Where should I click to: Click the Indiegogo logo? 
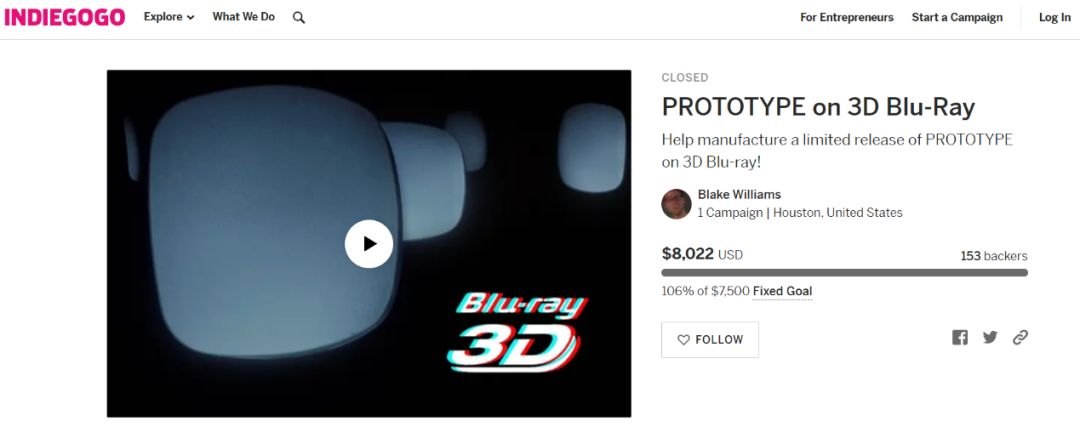[65, 17]
